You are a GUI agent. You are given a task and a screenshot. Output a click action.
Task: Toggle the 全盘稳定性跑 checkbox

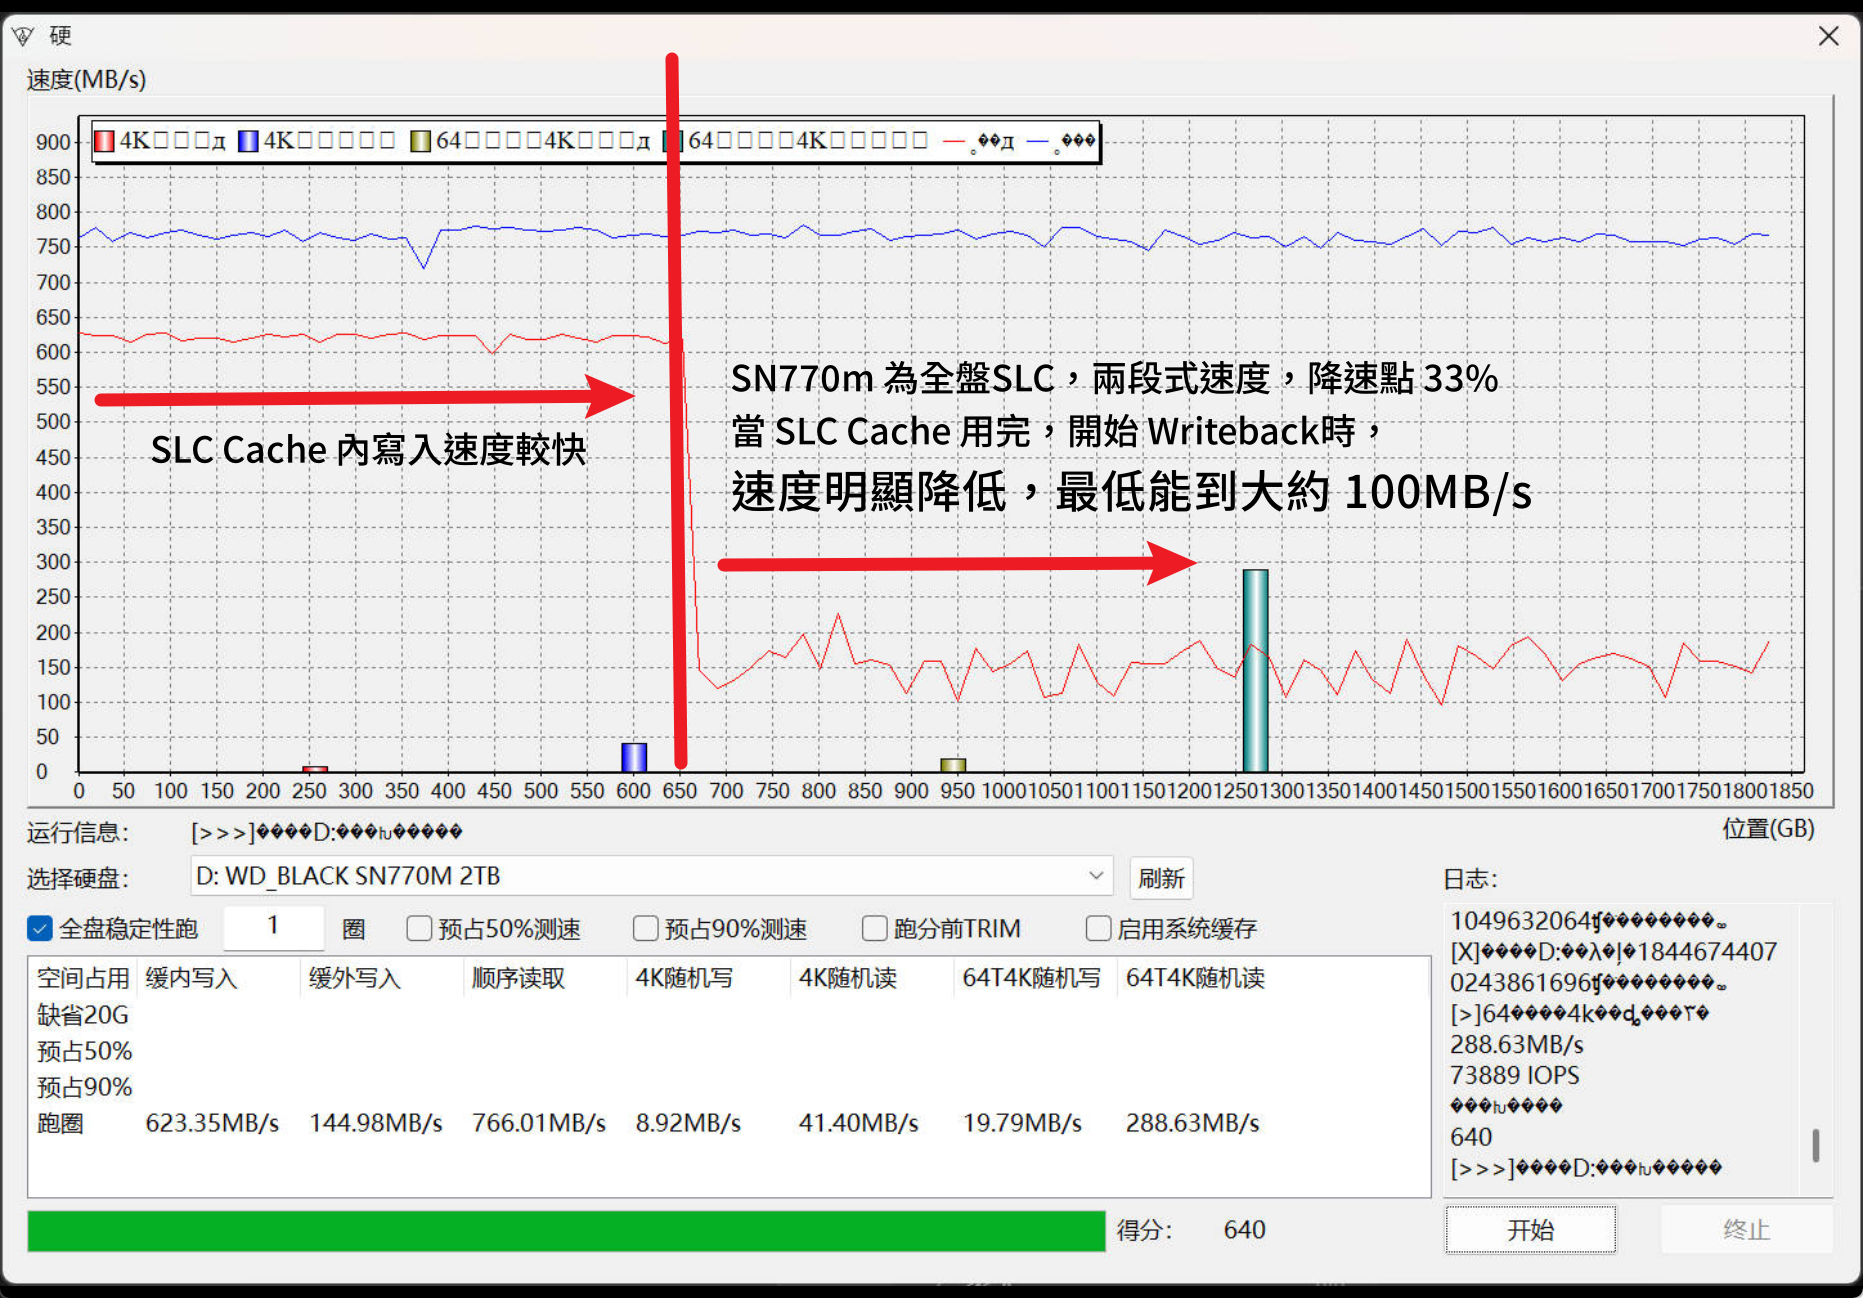tap(40, 929)
